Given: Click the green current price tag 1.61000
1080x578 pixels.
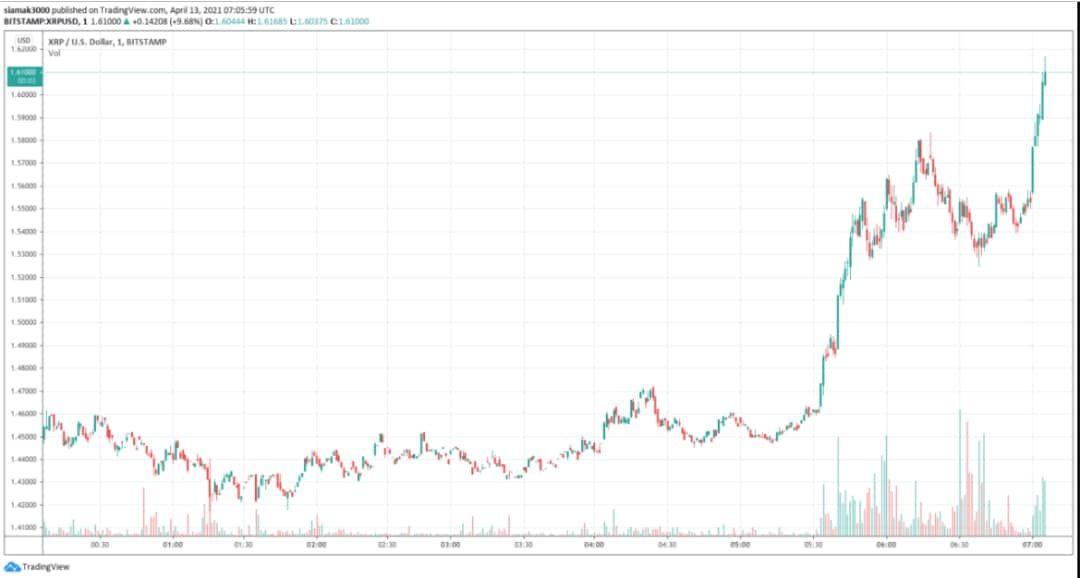Looking at the screenshot, I should click(23, 73).
